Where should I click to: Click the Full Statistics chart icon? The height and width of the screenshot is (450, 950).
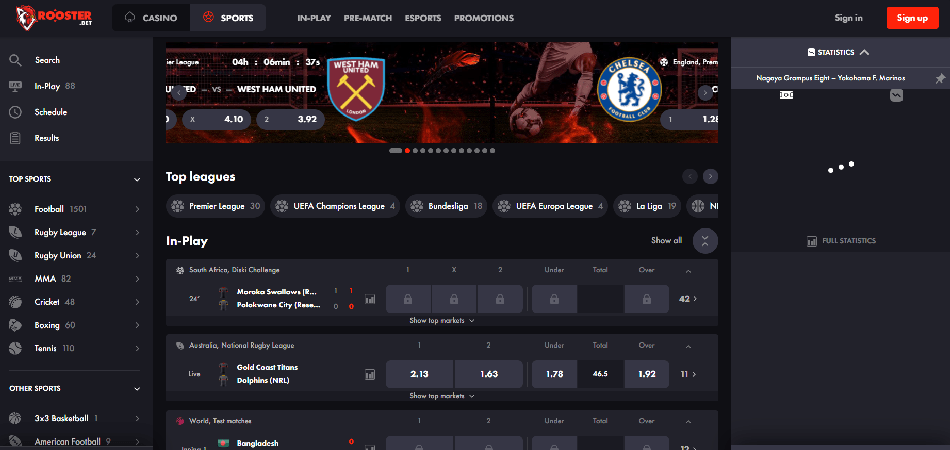pos(812,241)
